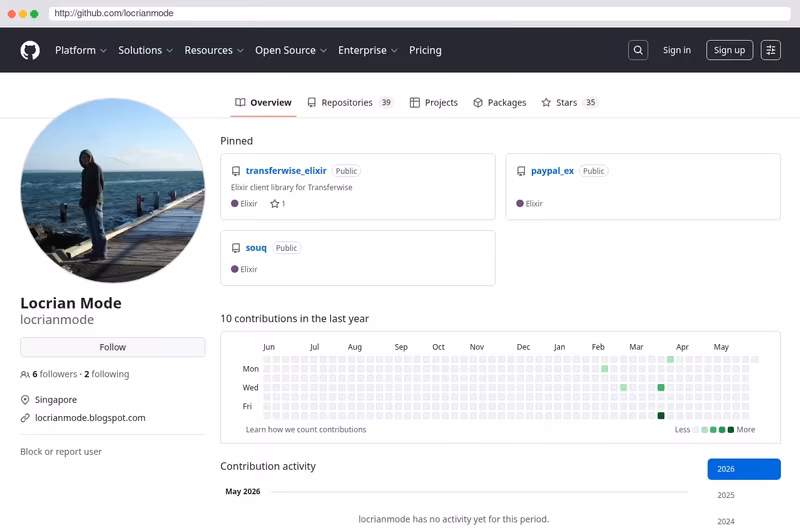Click the Sign up button
The height and width of the screenshot is (528, 800).
729,50
